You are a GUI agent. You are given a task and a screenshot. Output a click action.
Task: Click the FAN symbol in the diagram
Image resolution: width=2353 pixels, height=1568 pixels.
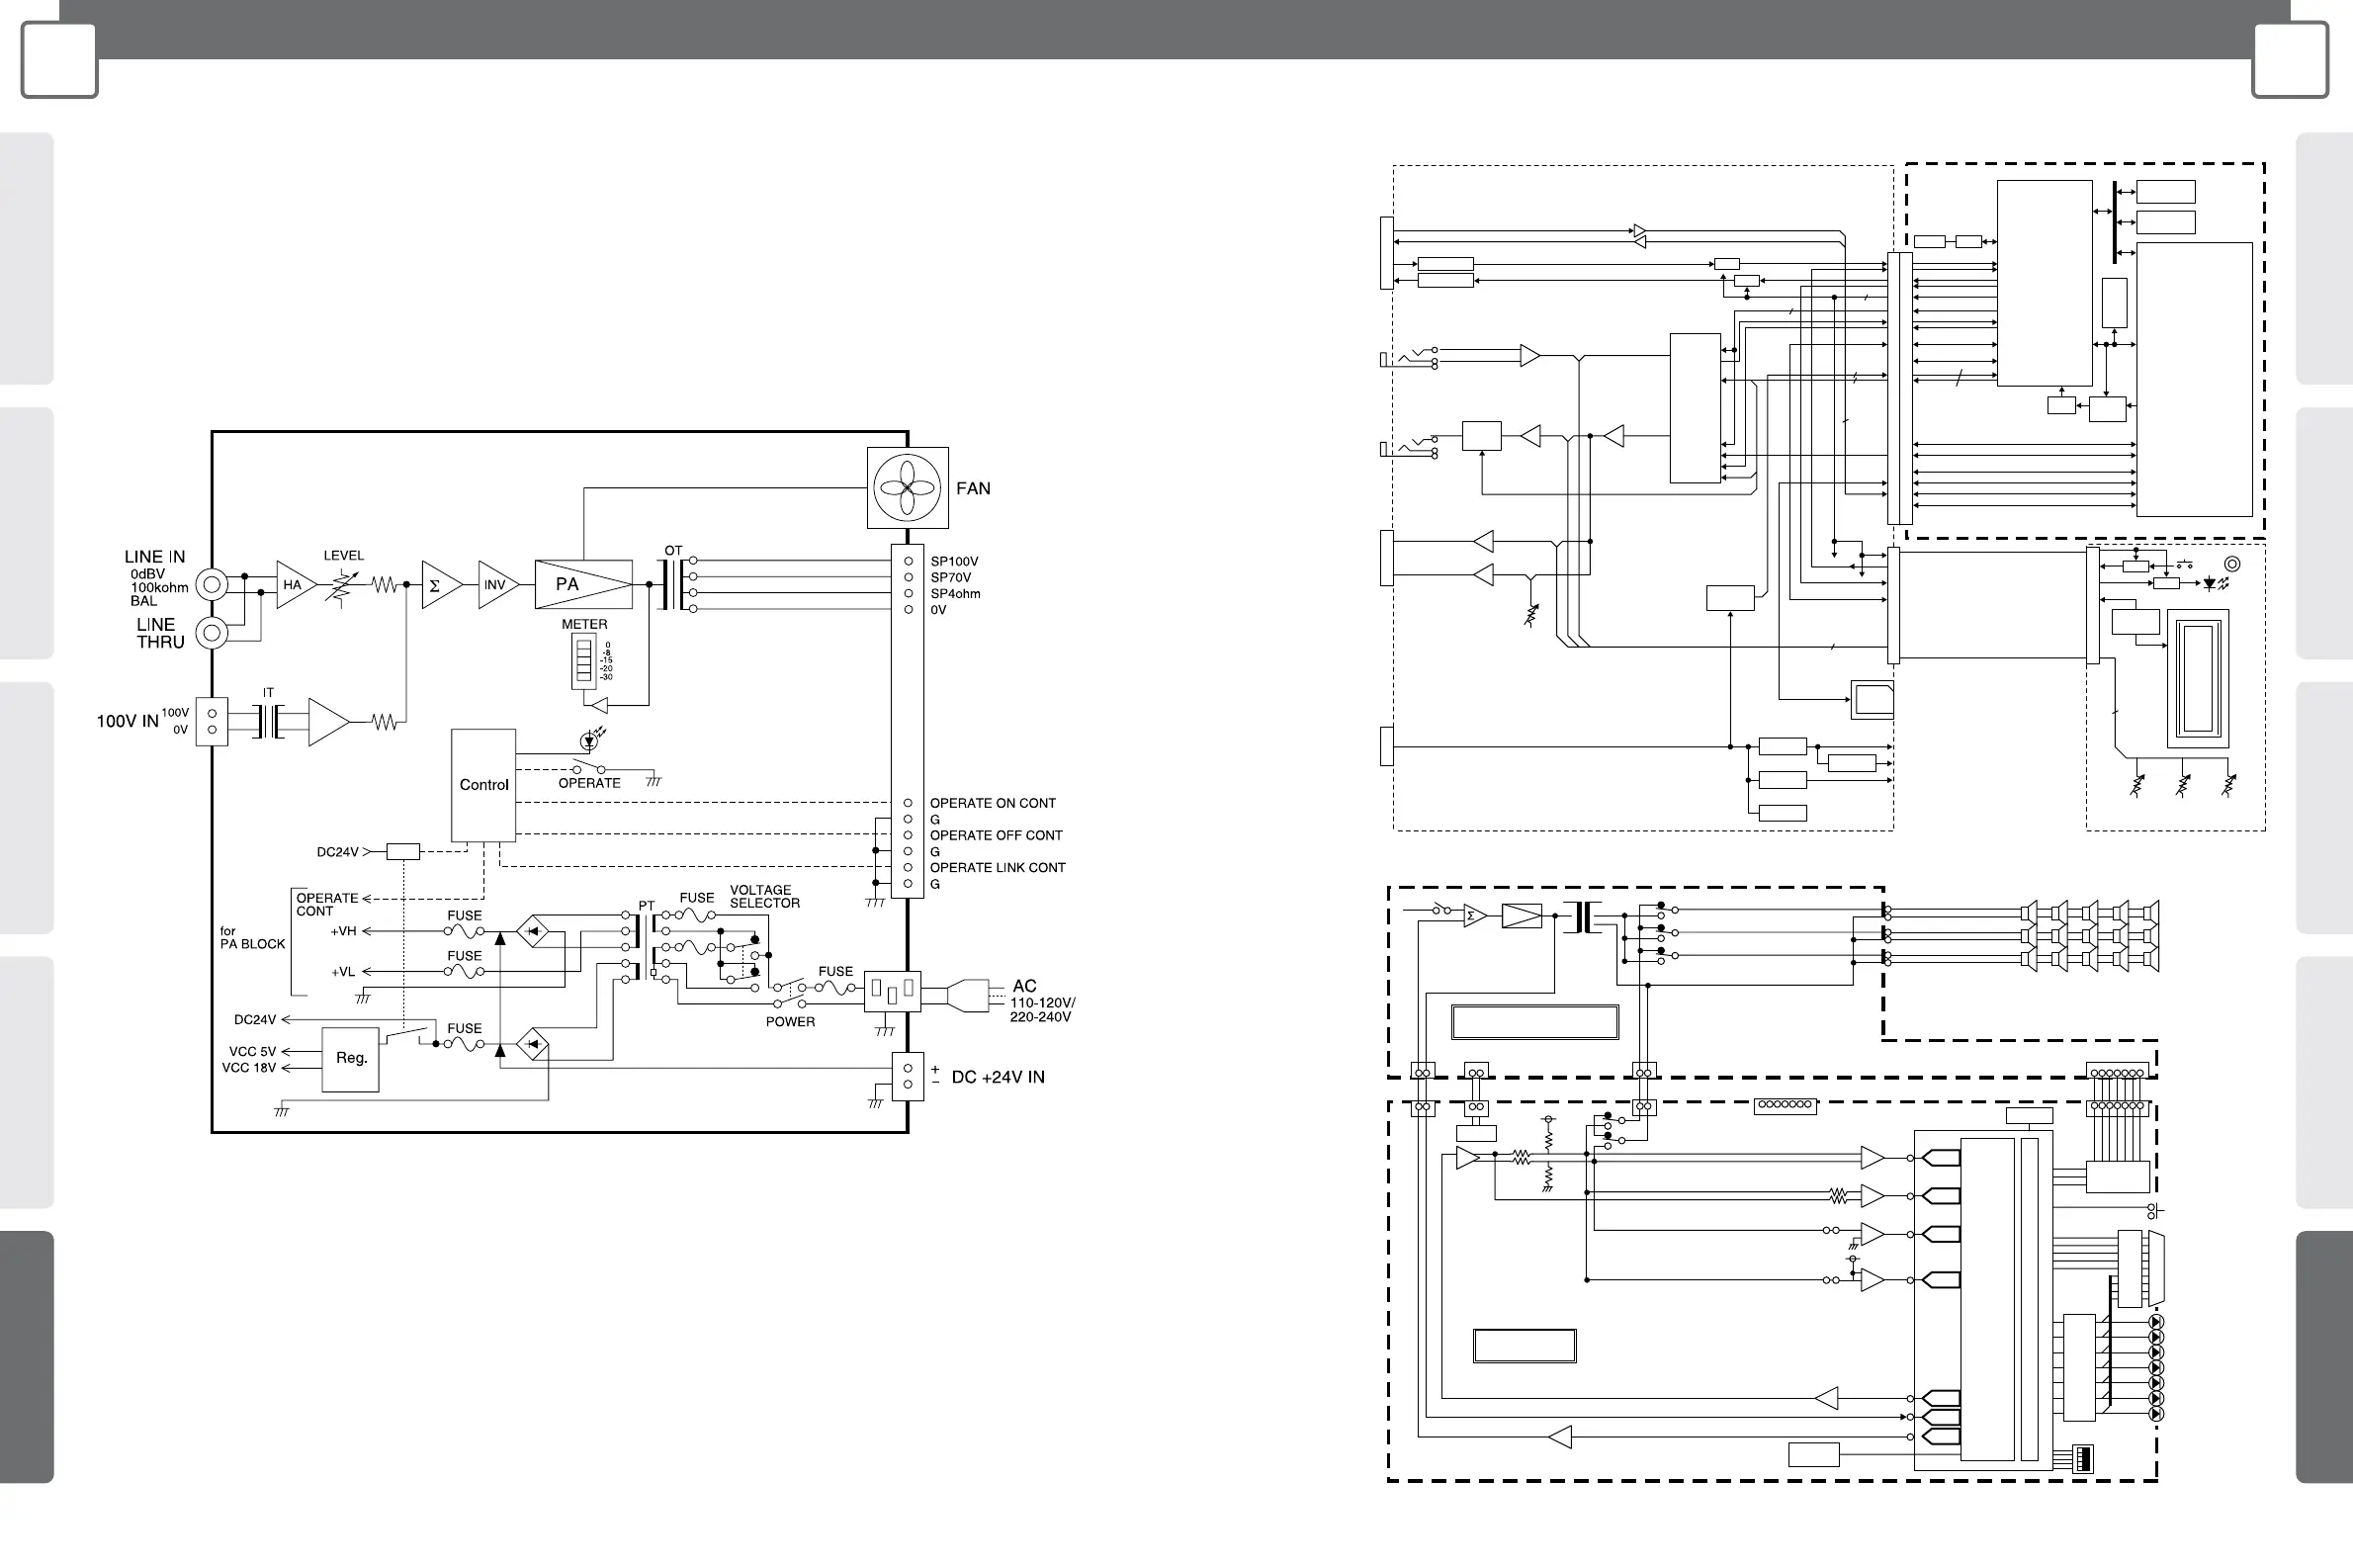click(x=907, y=488)
